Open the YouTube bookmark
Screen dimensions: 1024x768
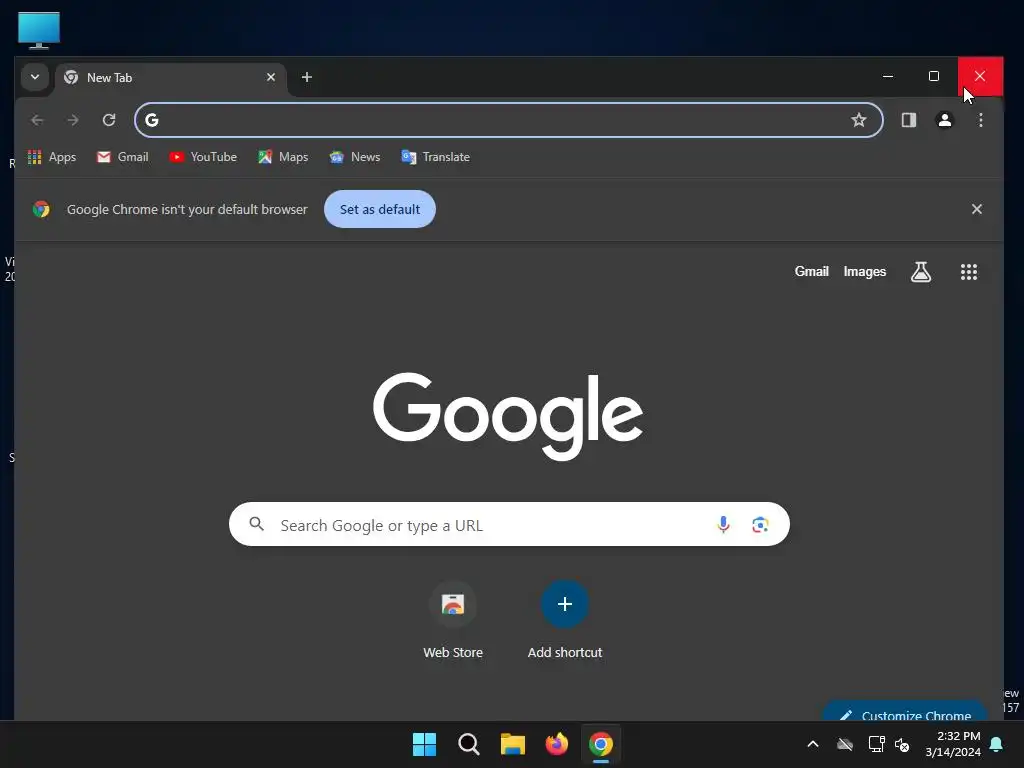point(202,157)
